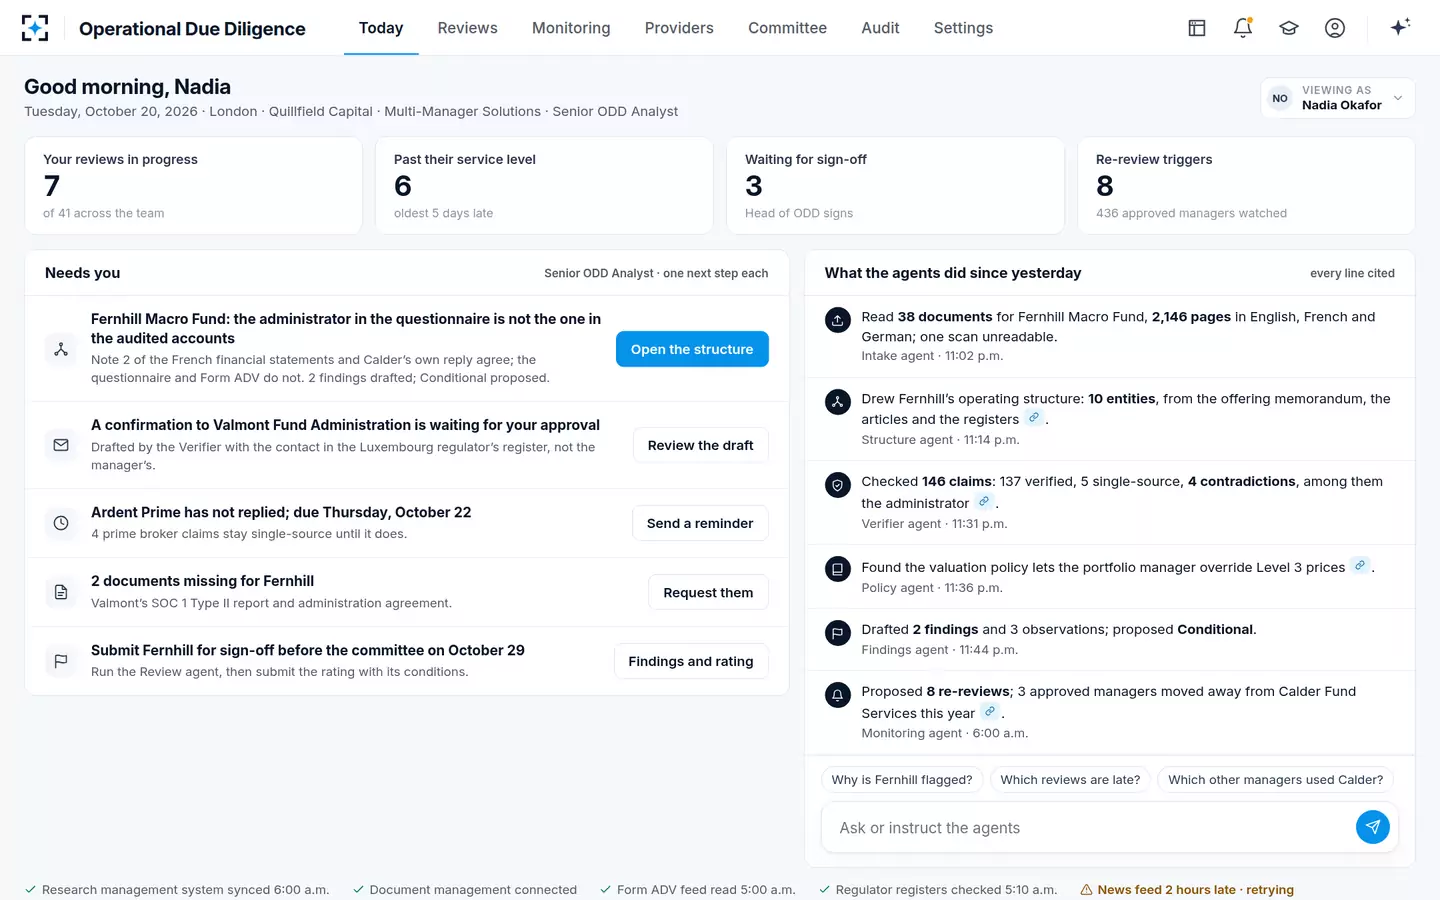Select the Committee tab
The image size is (1440, 900).
pos(787,28)
